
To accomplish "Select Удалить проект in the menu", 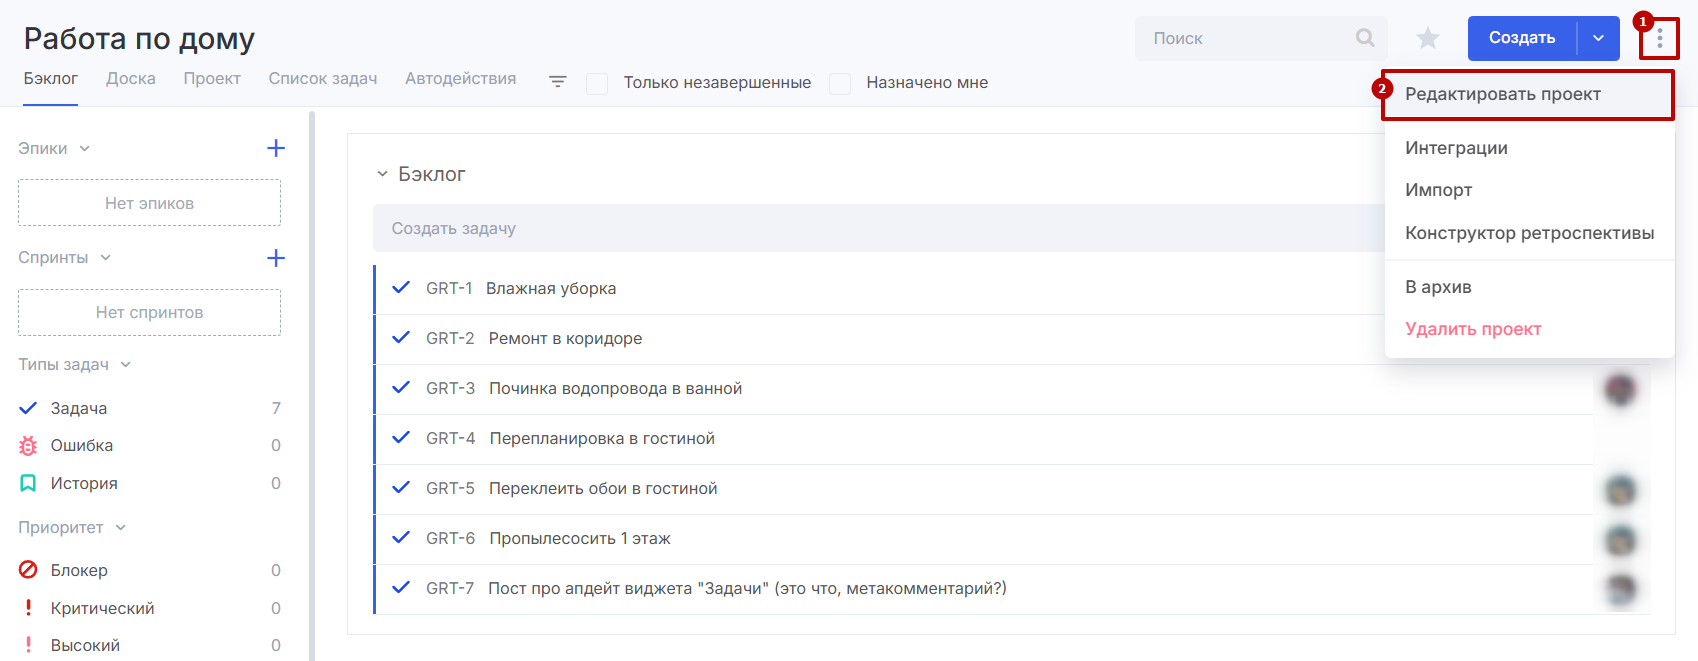I will point(1472,329).
